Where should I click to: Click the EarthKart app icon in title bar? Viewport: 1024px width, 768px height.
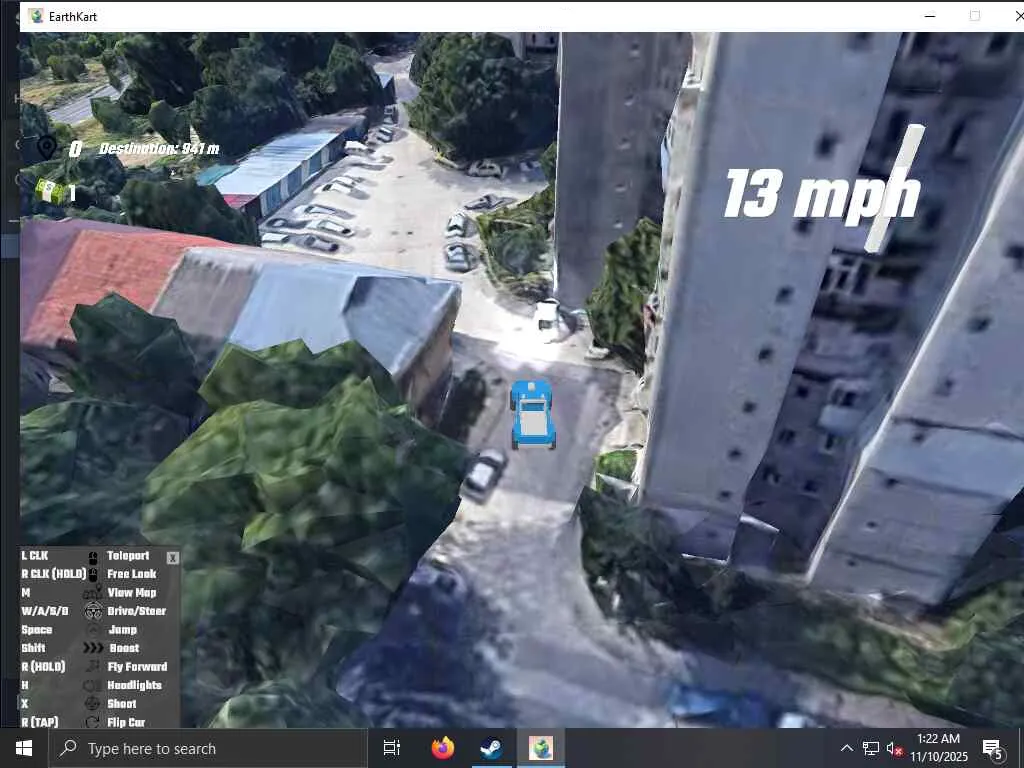pyautogui.click(x=37, y=16)
